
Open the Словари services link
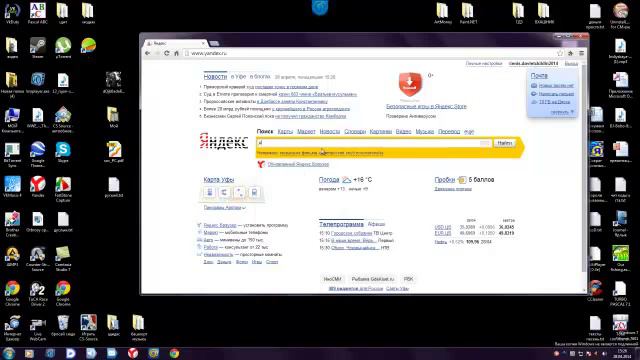click(355, 131)
